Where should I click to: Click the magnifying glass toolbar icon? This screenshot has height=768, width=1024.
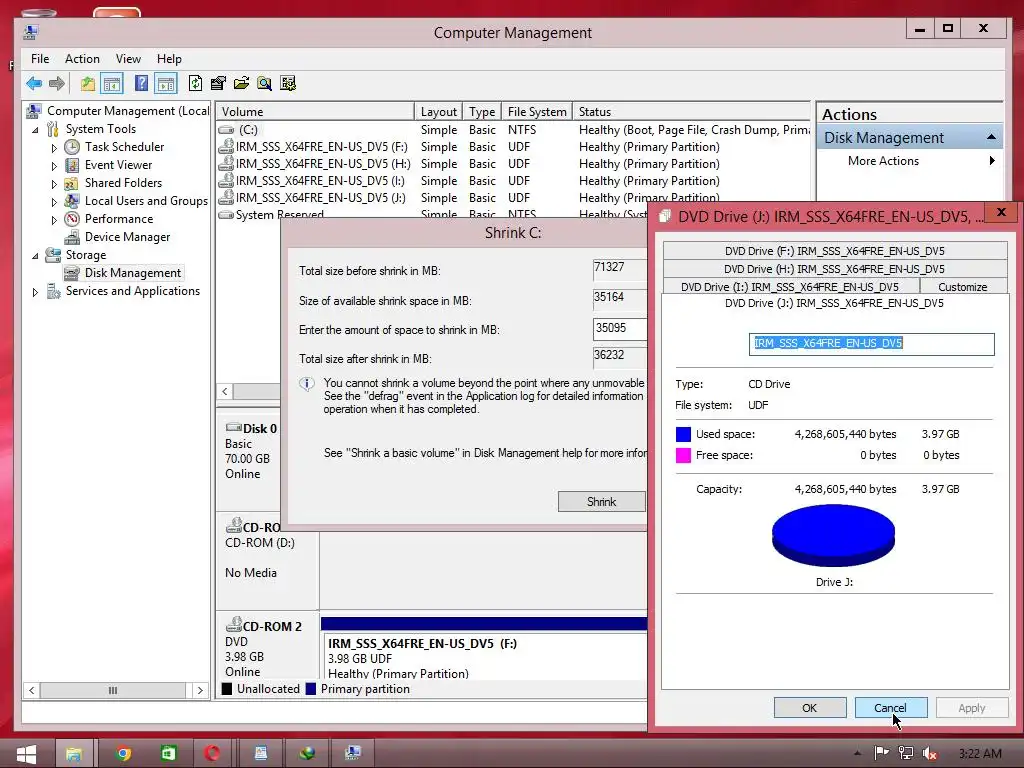264,84
